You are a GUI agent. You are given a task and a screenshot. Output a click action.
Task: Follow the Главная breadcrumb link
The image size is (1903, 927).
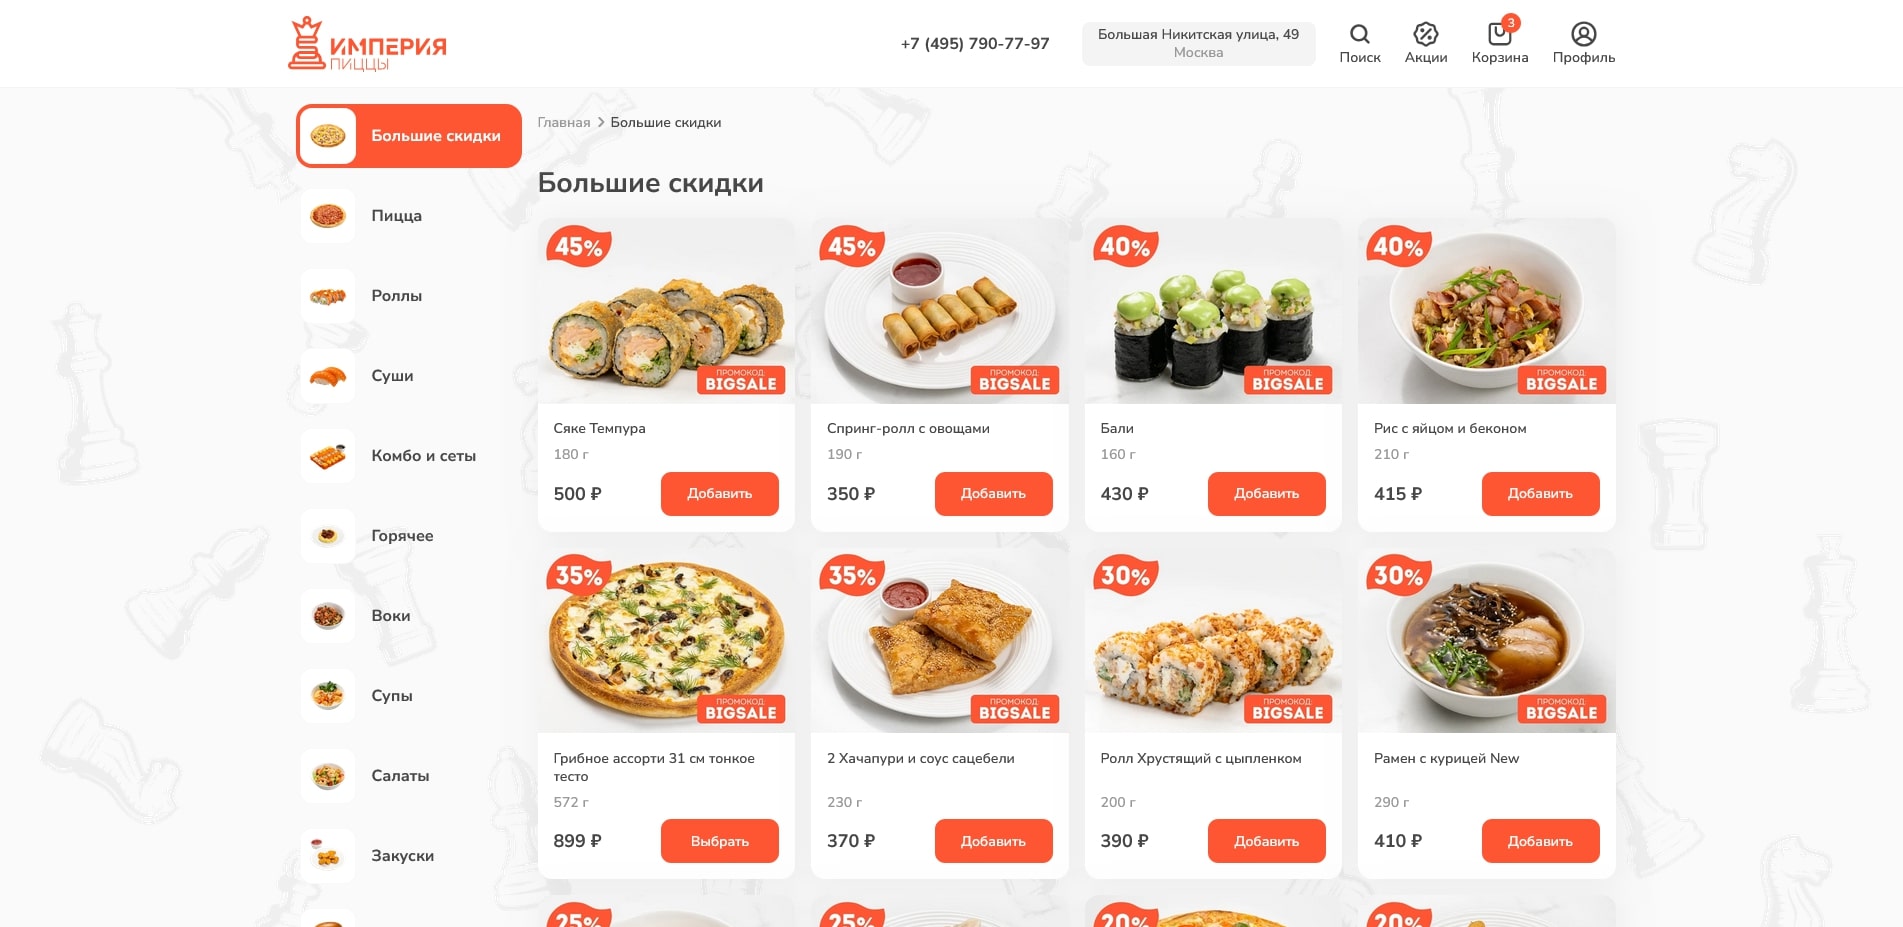(564, 122)
